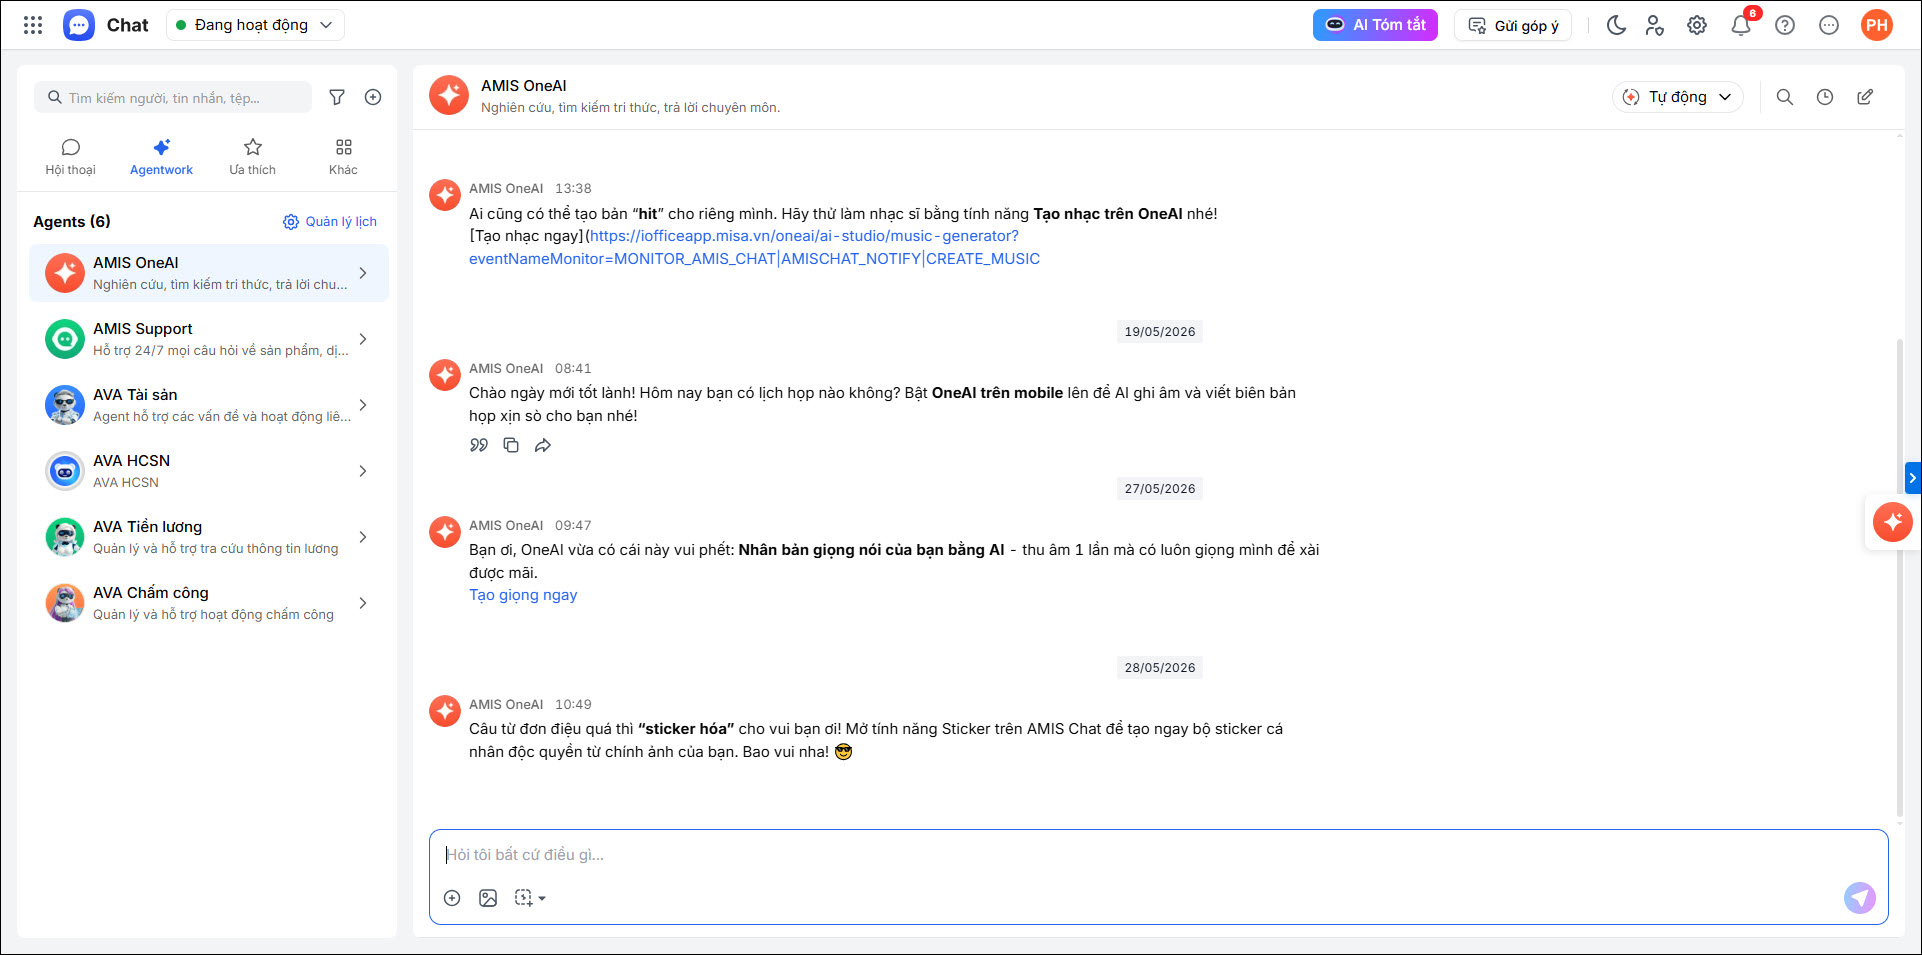
Task: Click the filter funnel icon
Action: click(337, 97)
